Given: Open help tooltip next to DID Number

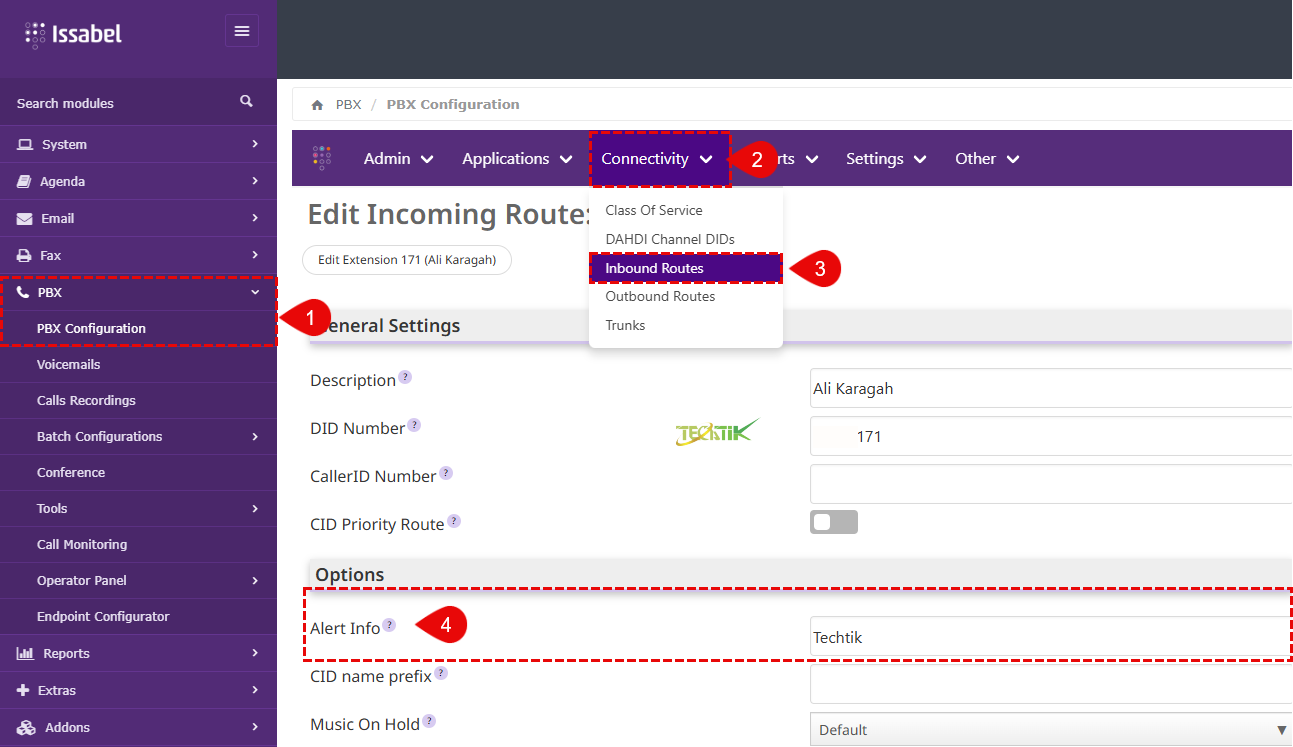Looking at the screenshot, I should [414, 425].
